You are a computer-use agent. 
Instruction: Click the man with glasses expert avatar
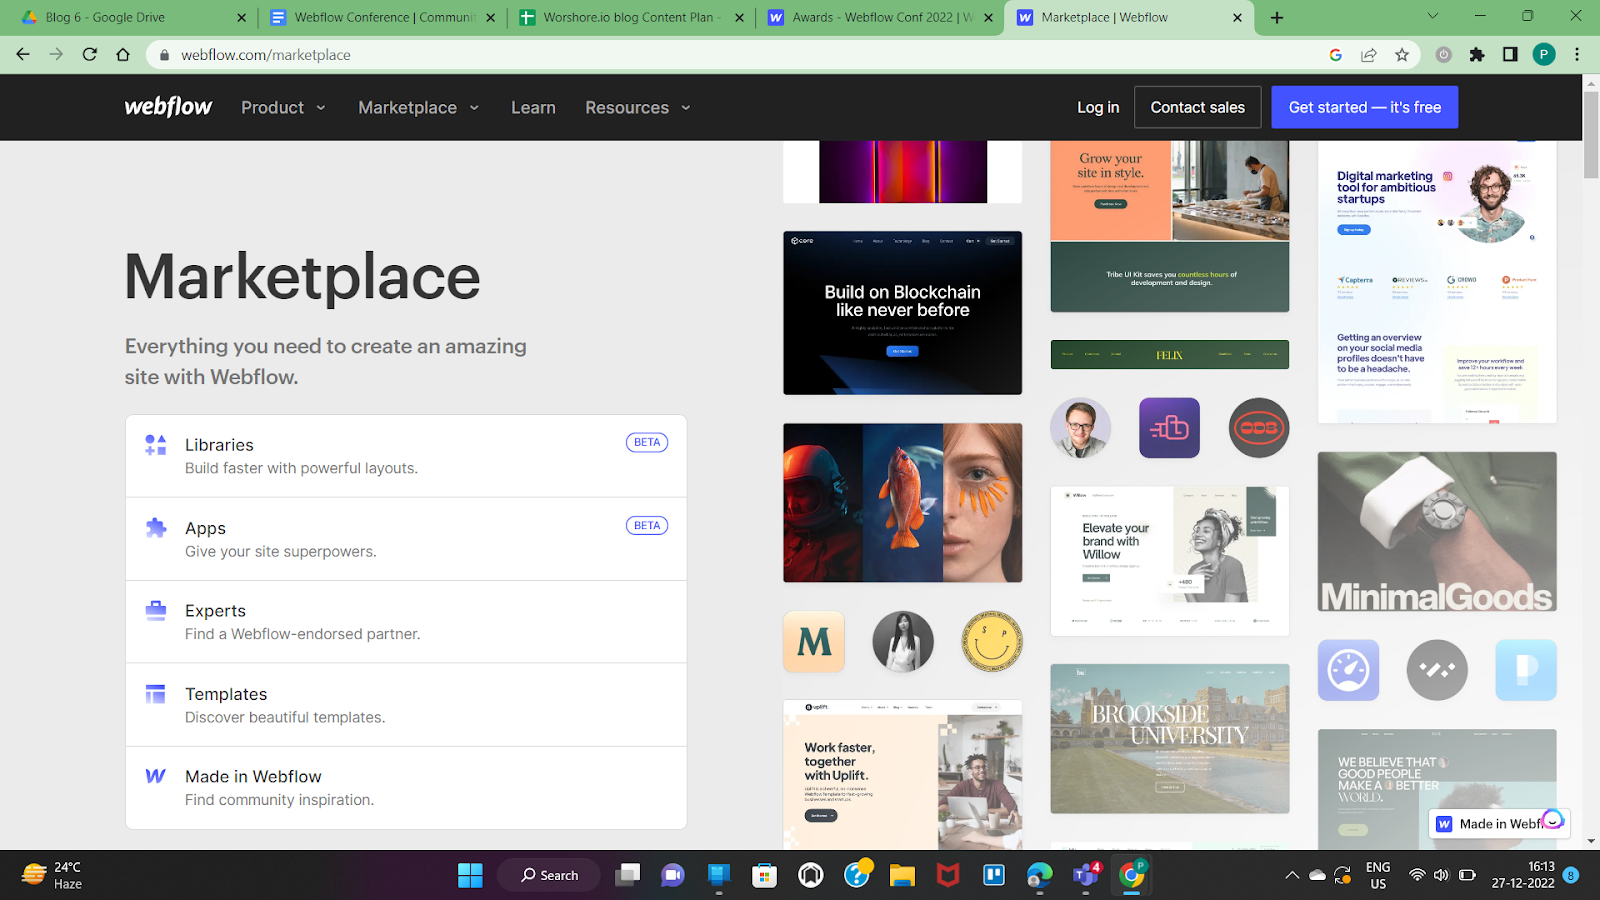pyautogui.click(x=1081, y=428)
